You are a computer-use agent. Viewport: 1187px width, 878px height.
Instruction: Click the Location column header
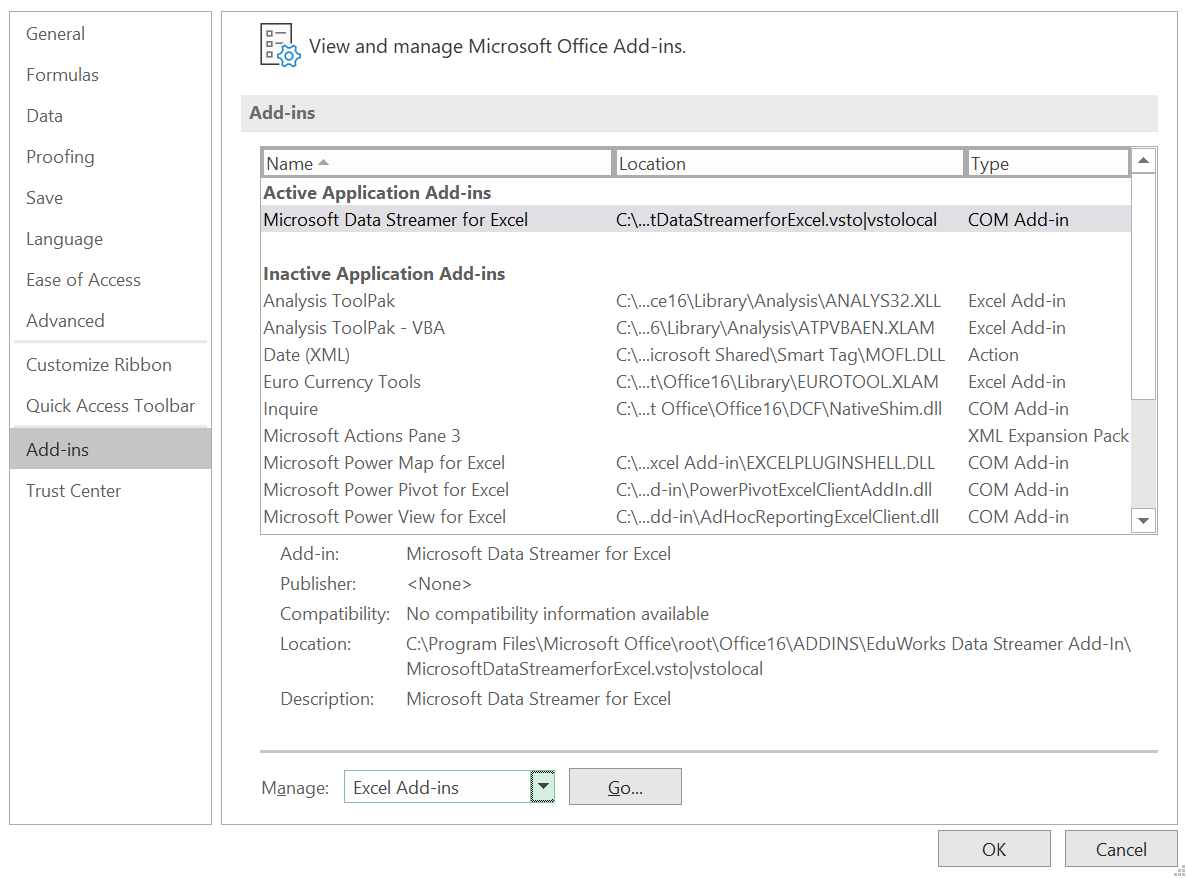pos(788,163)
